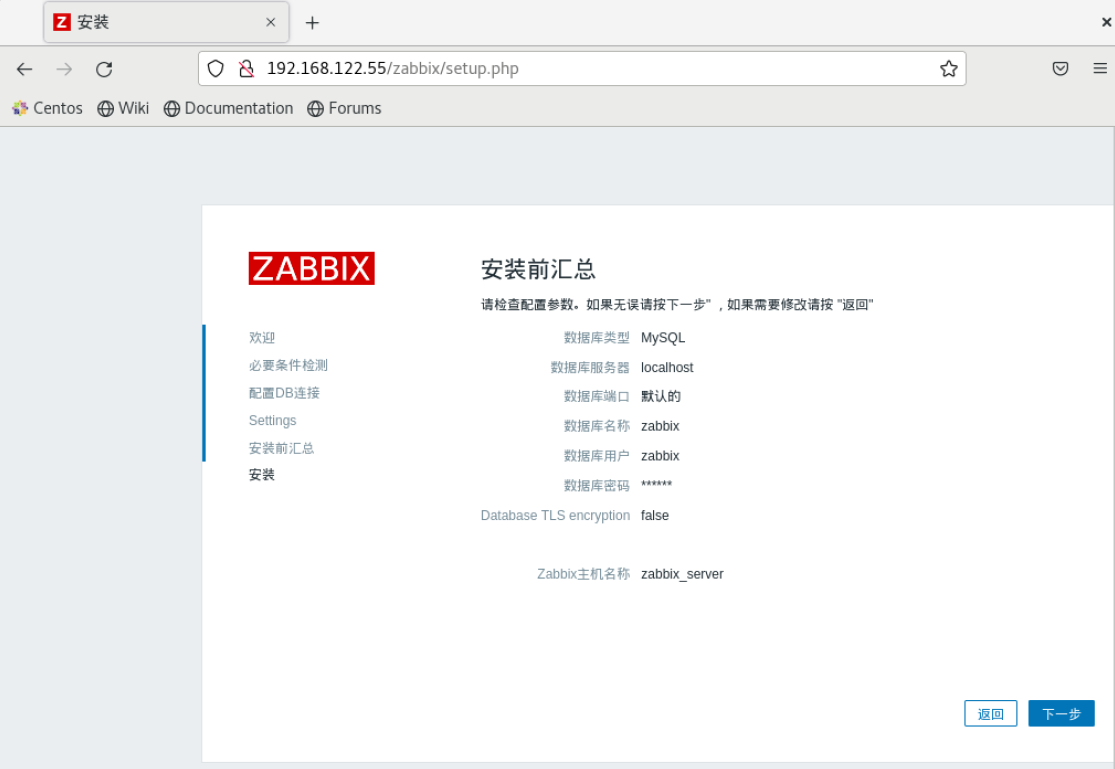Image resolution: width=1115 pixels, height=769 pixels.
Task: Select the 安装 browser tab
Action: pyautogui.click(x=166, y=22)
